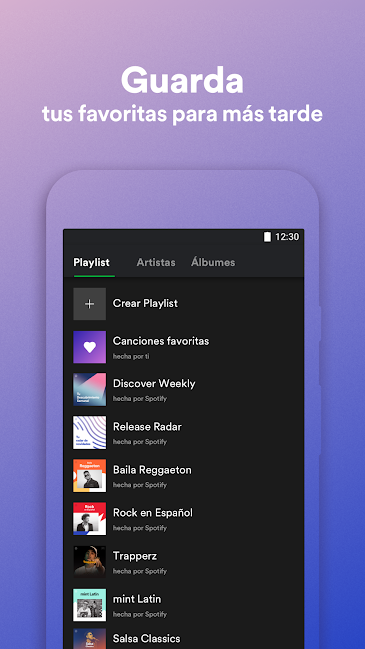
Task: Click Trapperz cover thumbnail
Action: (89, 562)
